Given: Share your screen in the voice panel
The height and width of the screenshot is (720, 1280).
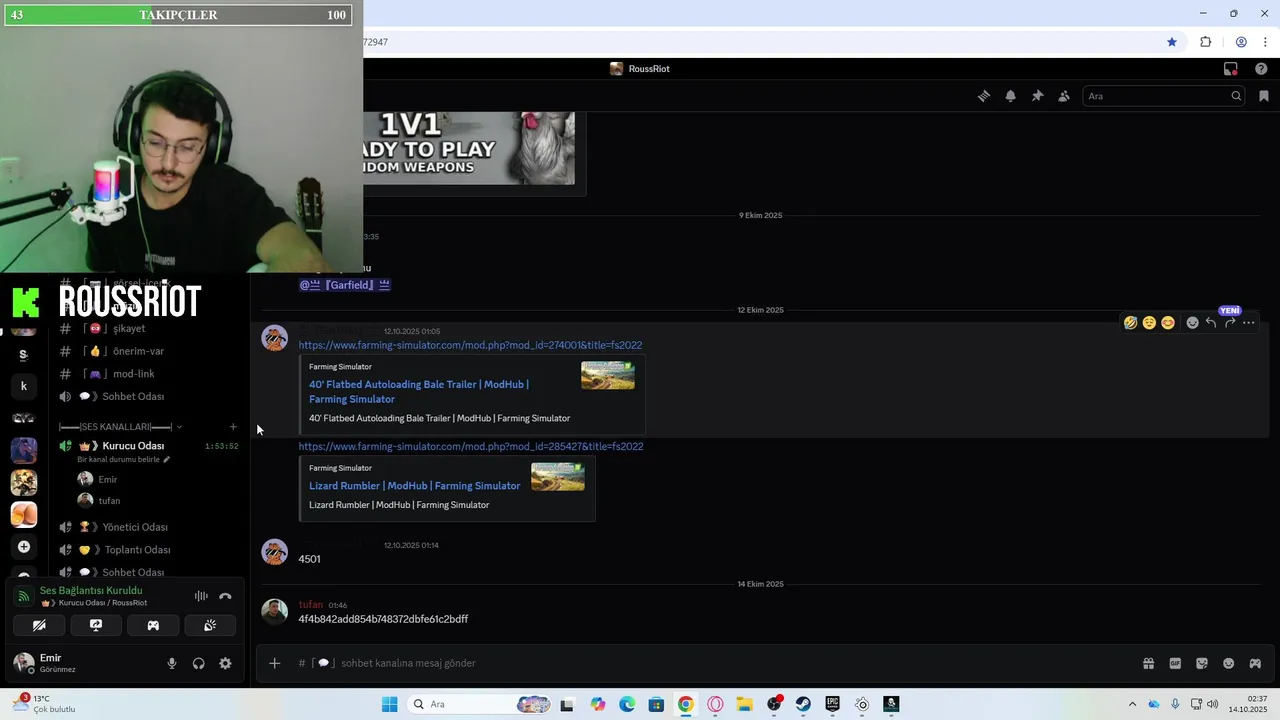Looking at the screenshot, I should [96, 625].
